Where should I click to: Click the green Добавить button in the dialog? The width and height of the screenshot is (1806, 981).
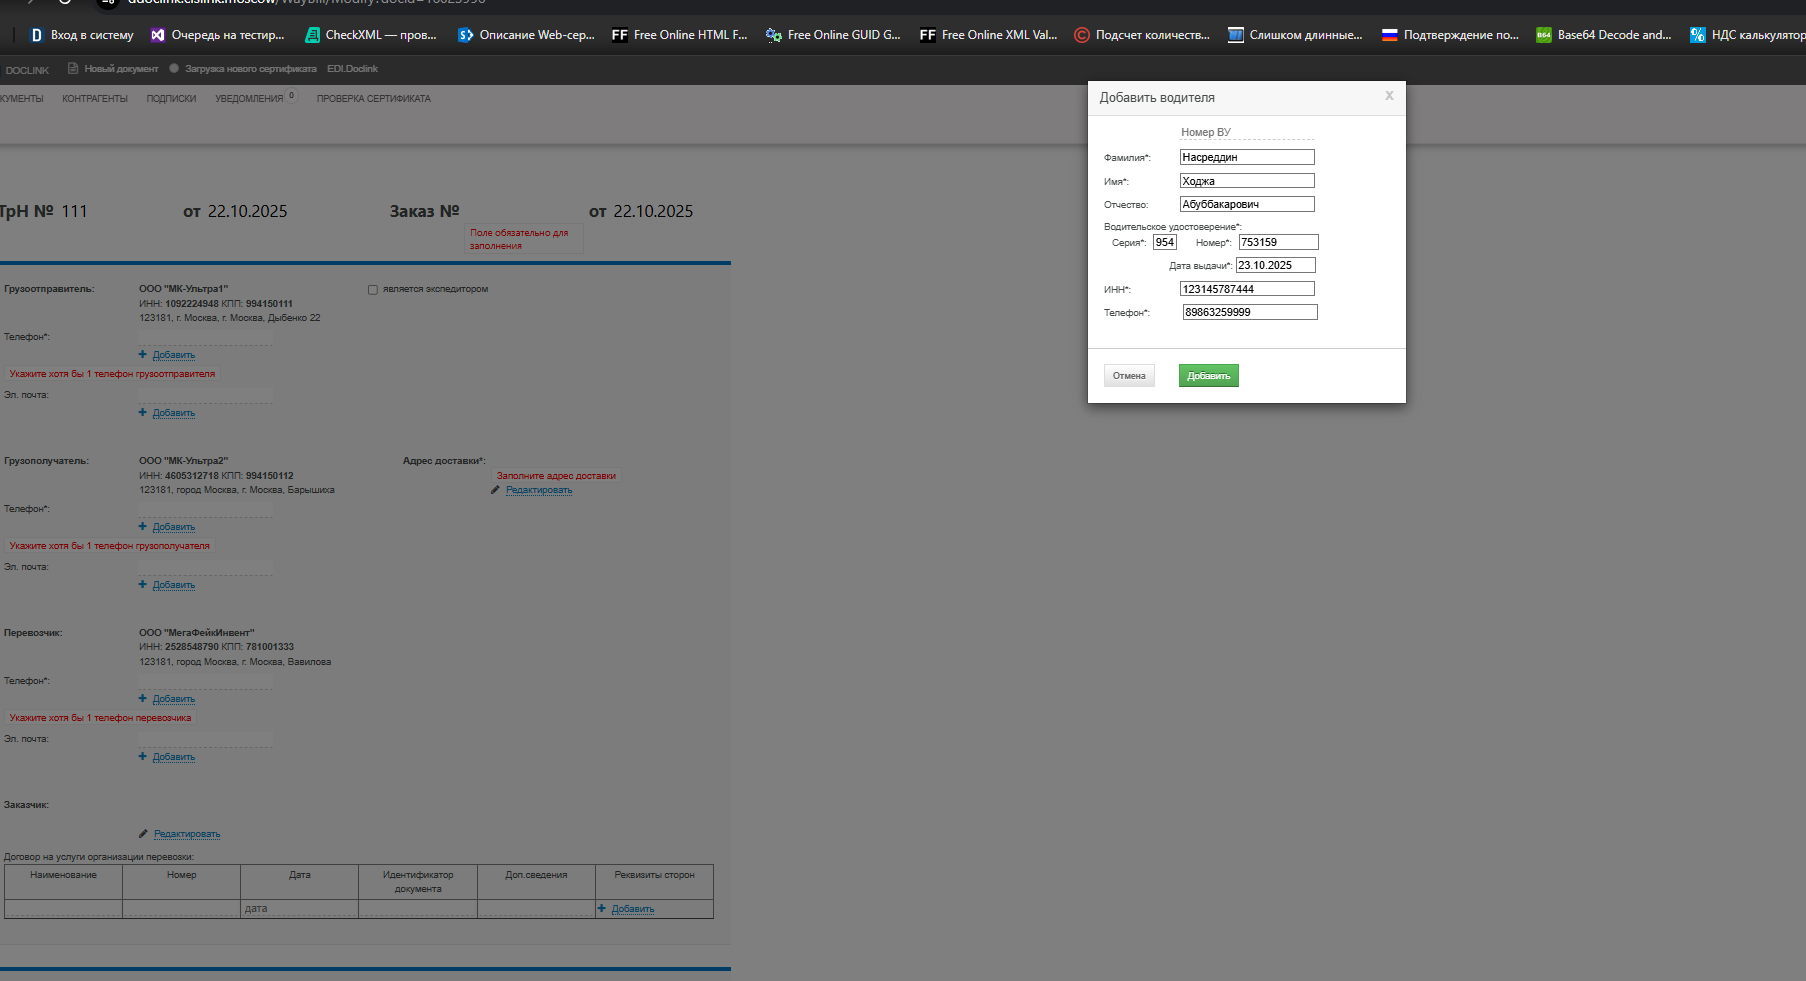pos(1208,375)
